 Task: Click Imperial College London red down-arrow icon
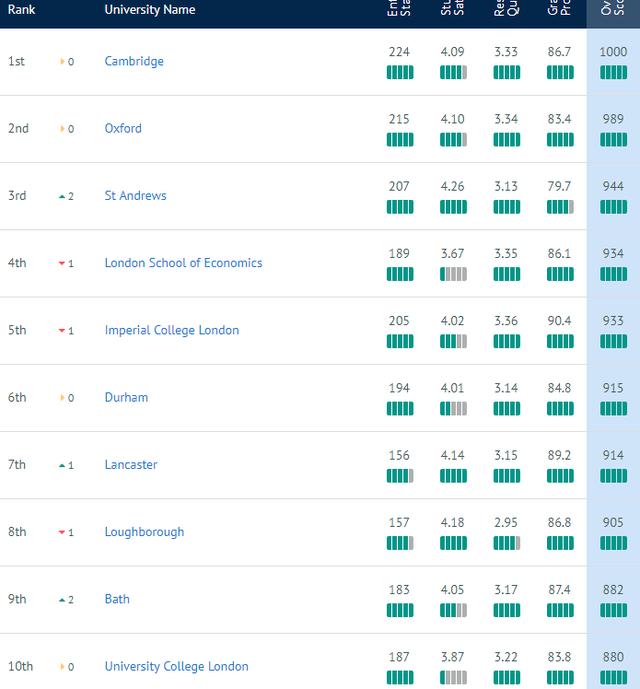(62, 331)
